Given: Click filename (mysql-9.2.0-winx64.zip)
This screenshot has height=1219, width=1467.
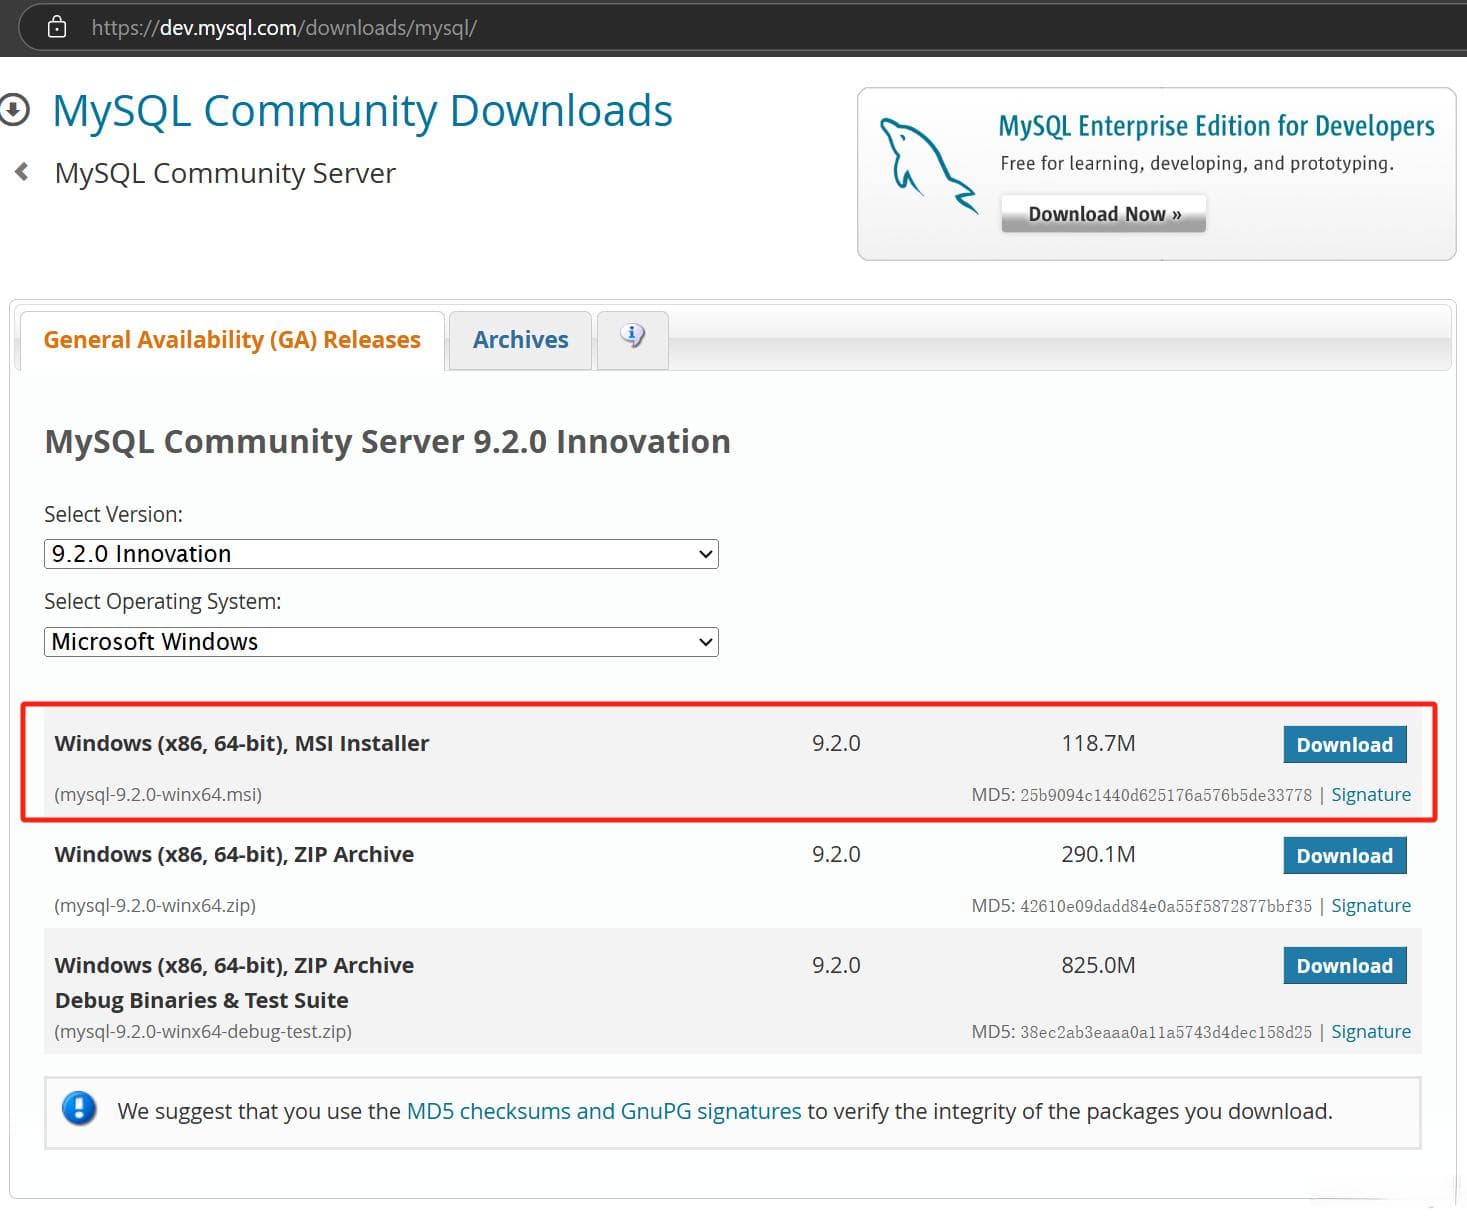Looking at the screenshot, I should (155, 905).
